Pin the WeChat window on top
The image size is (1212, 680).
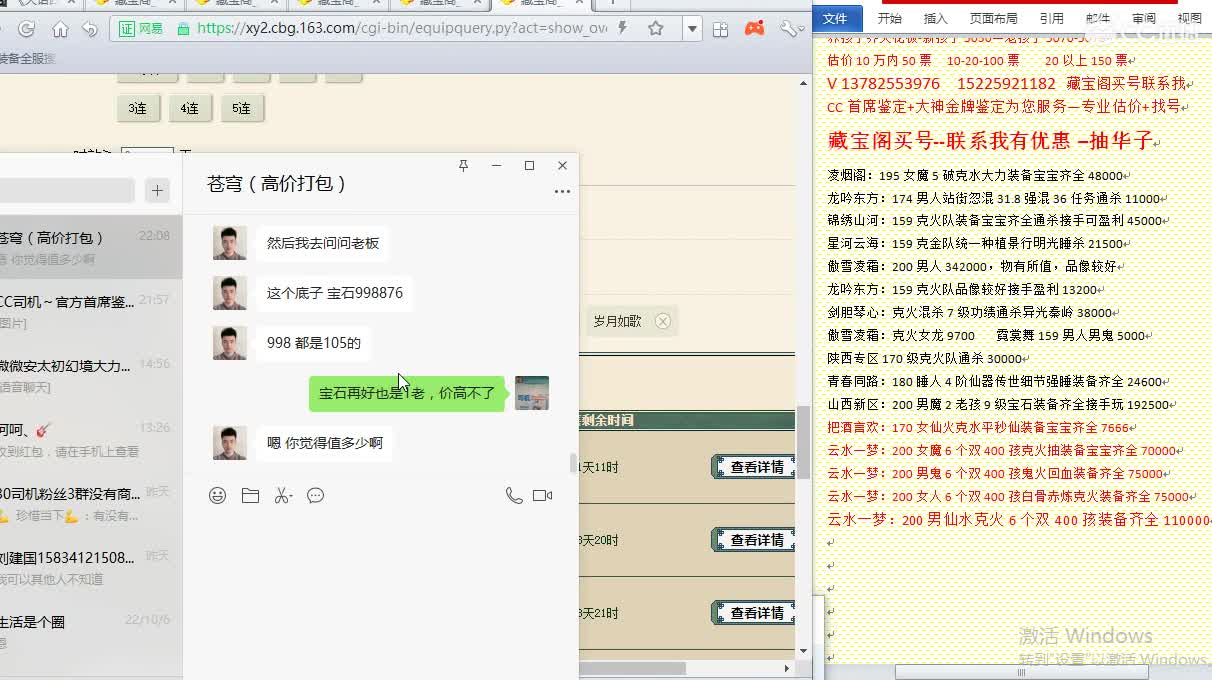(463, 165)
